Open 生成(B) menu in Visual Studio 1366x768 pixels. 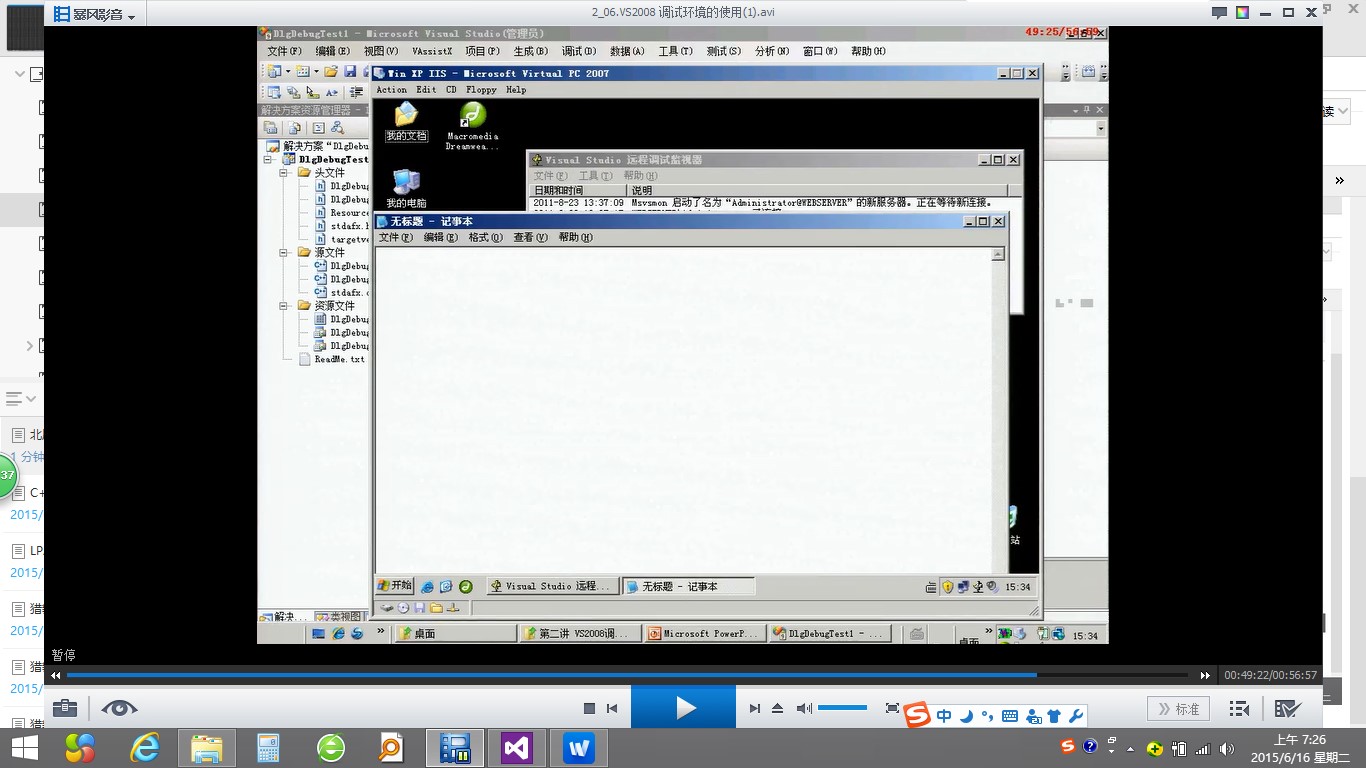pyautogui.click(x=531, y=51)
